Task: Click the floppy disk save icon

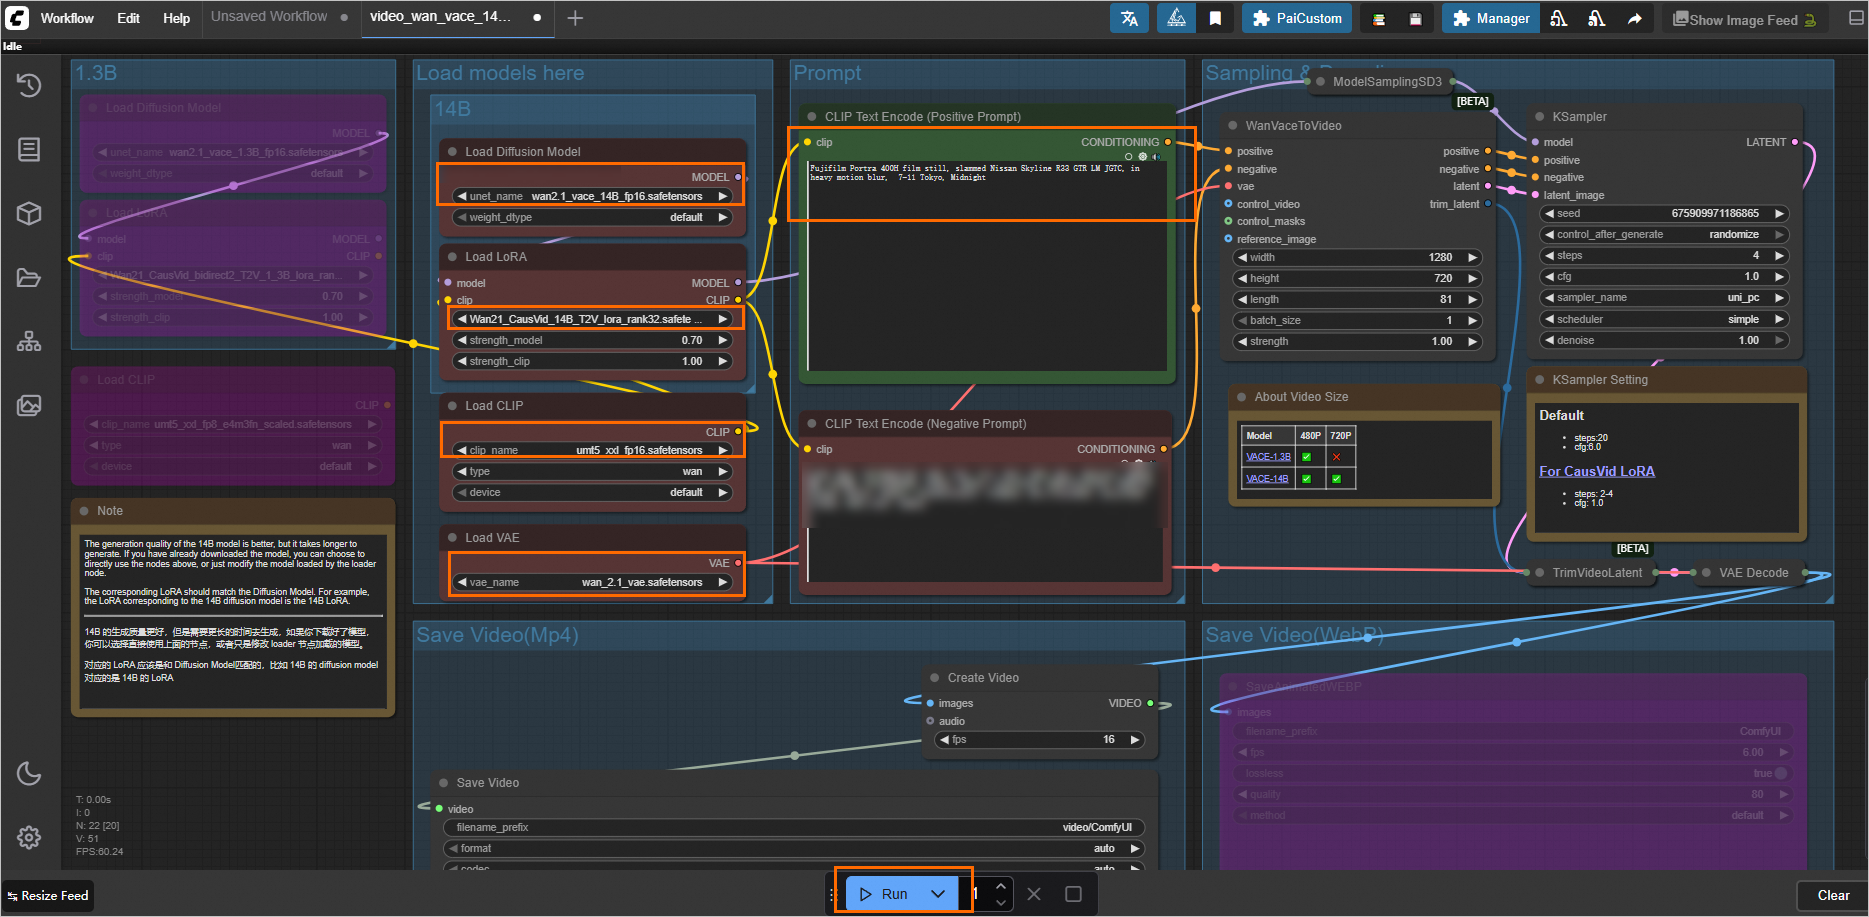Action: point(1416,19)
